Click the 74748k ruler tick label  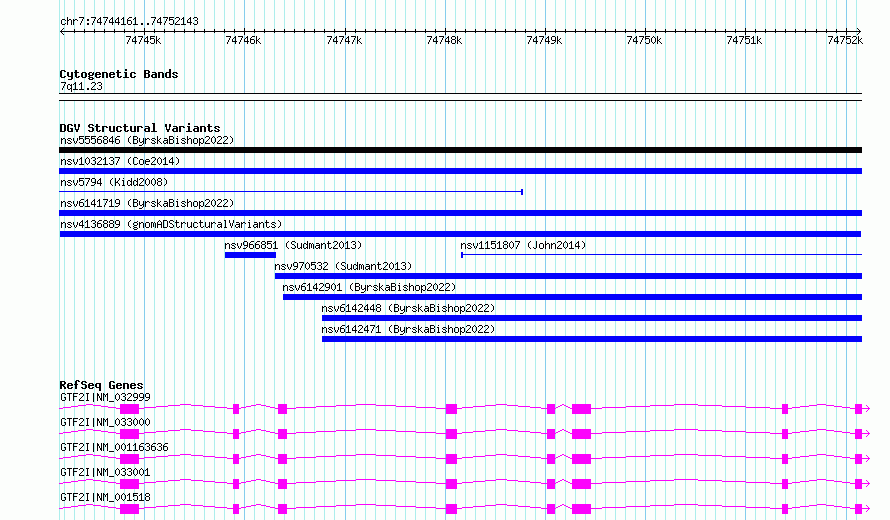pos(444,40)
